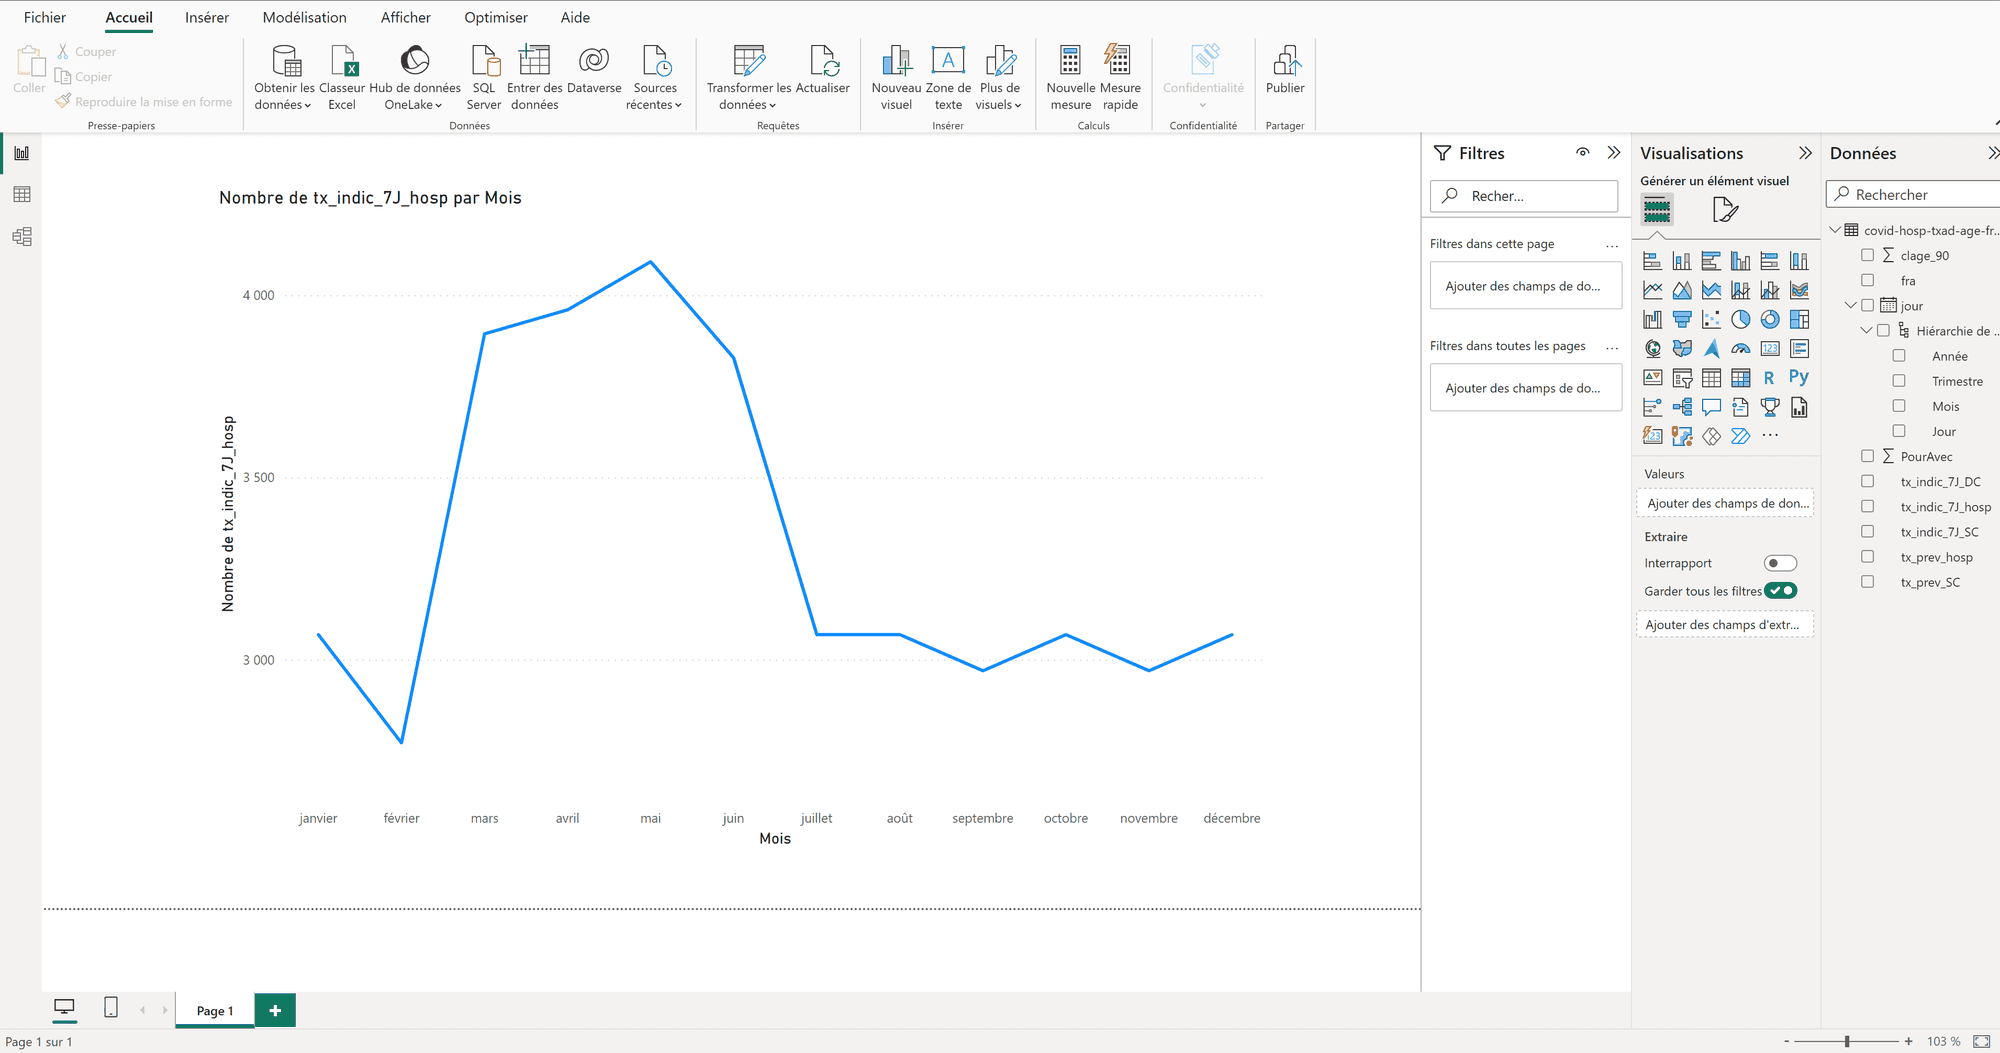Open Dataverse connector

594,70
